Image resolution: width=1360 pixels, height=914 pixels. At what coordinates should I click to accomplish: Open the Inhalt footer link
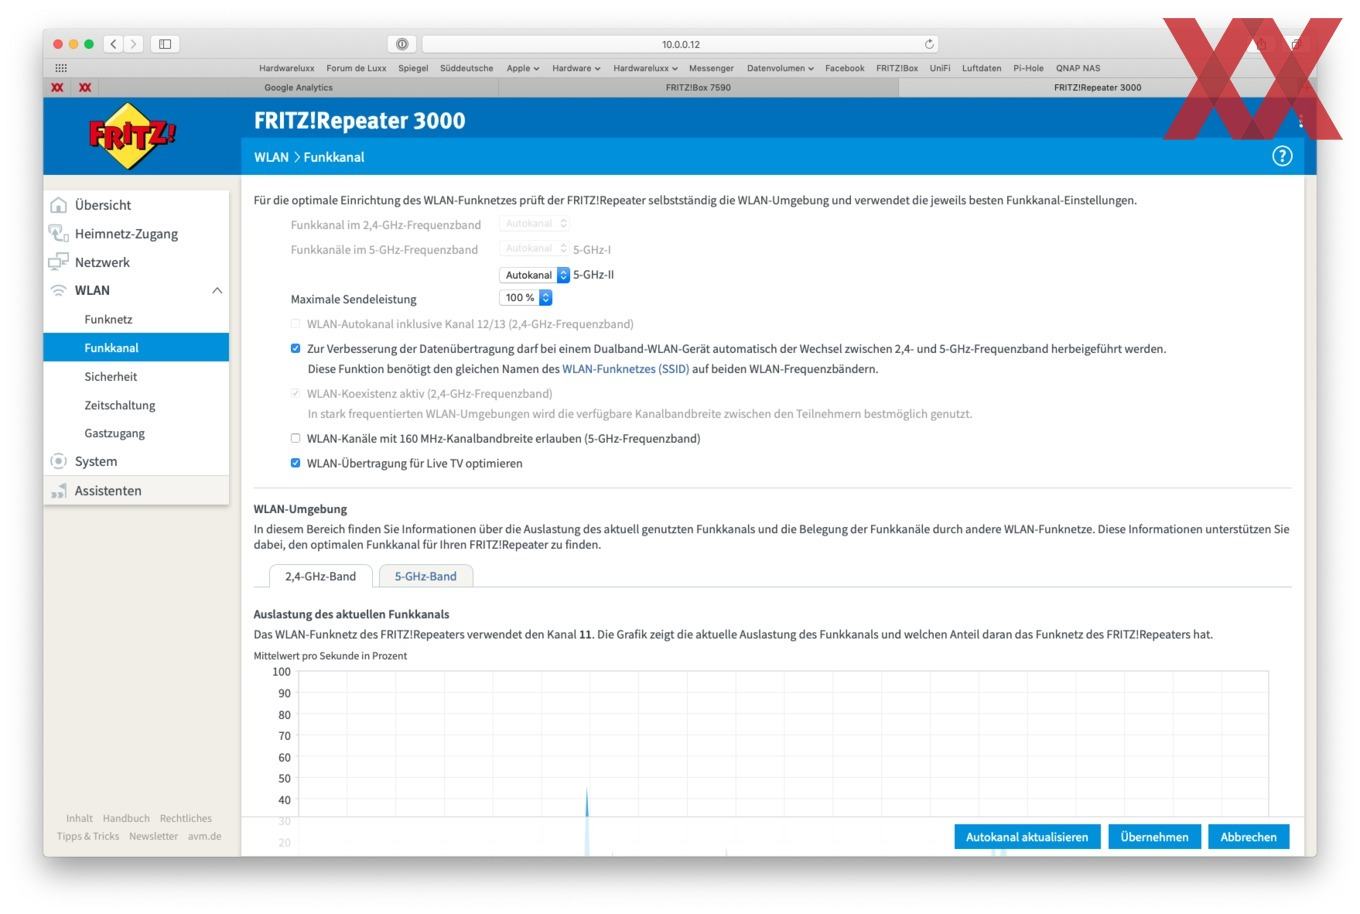[x=79, y=818]
